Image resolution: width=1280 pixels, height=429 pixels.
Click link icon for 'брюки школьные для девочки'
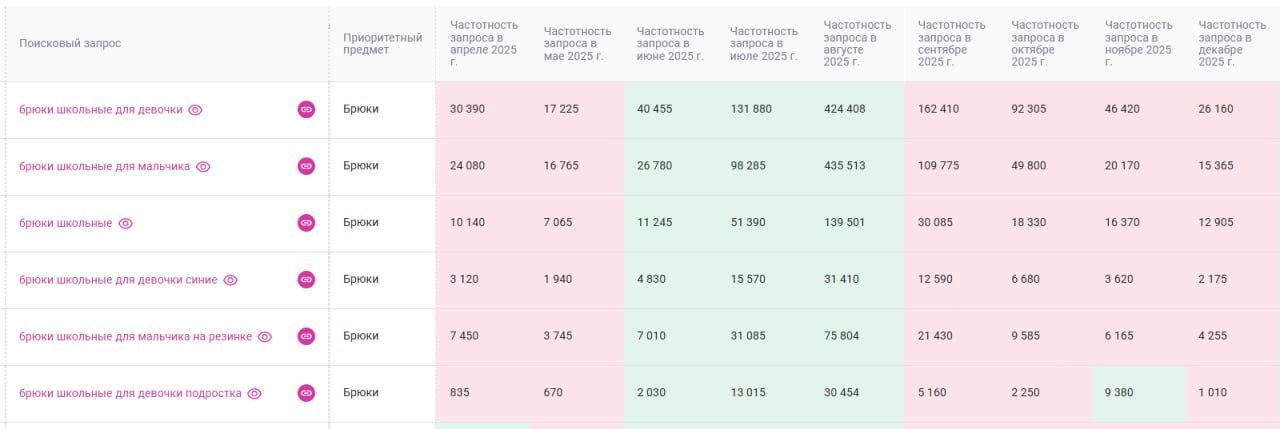[306, 109]
